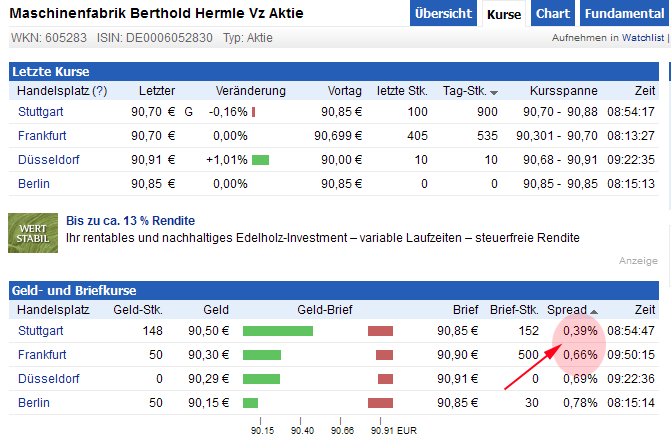Open Berlin in Letzte Kurse table
The height and width of the screenshot is (434, 671).
pyautogui.click(x=34, y=184)
